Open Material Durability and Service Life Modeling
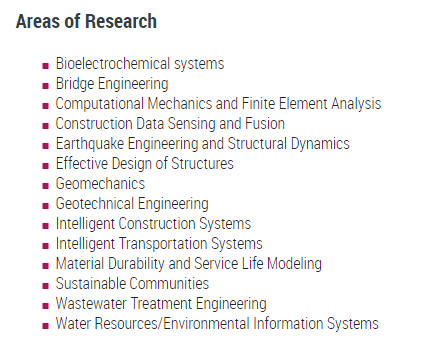This screenshot has height=363, width=436. [189, 264]
